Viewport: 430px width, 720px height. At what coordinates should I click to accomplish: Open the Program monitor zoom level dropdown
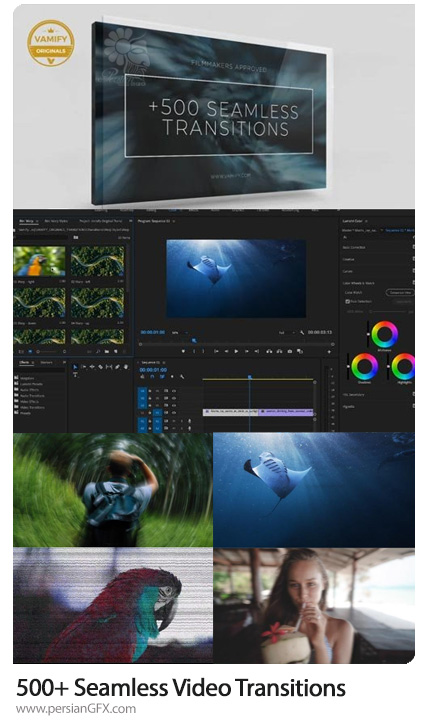[180, 332]
